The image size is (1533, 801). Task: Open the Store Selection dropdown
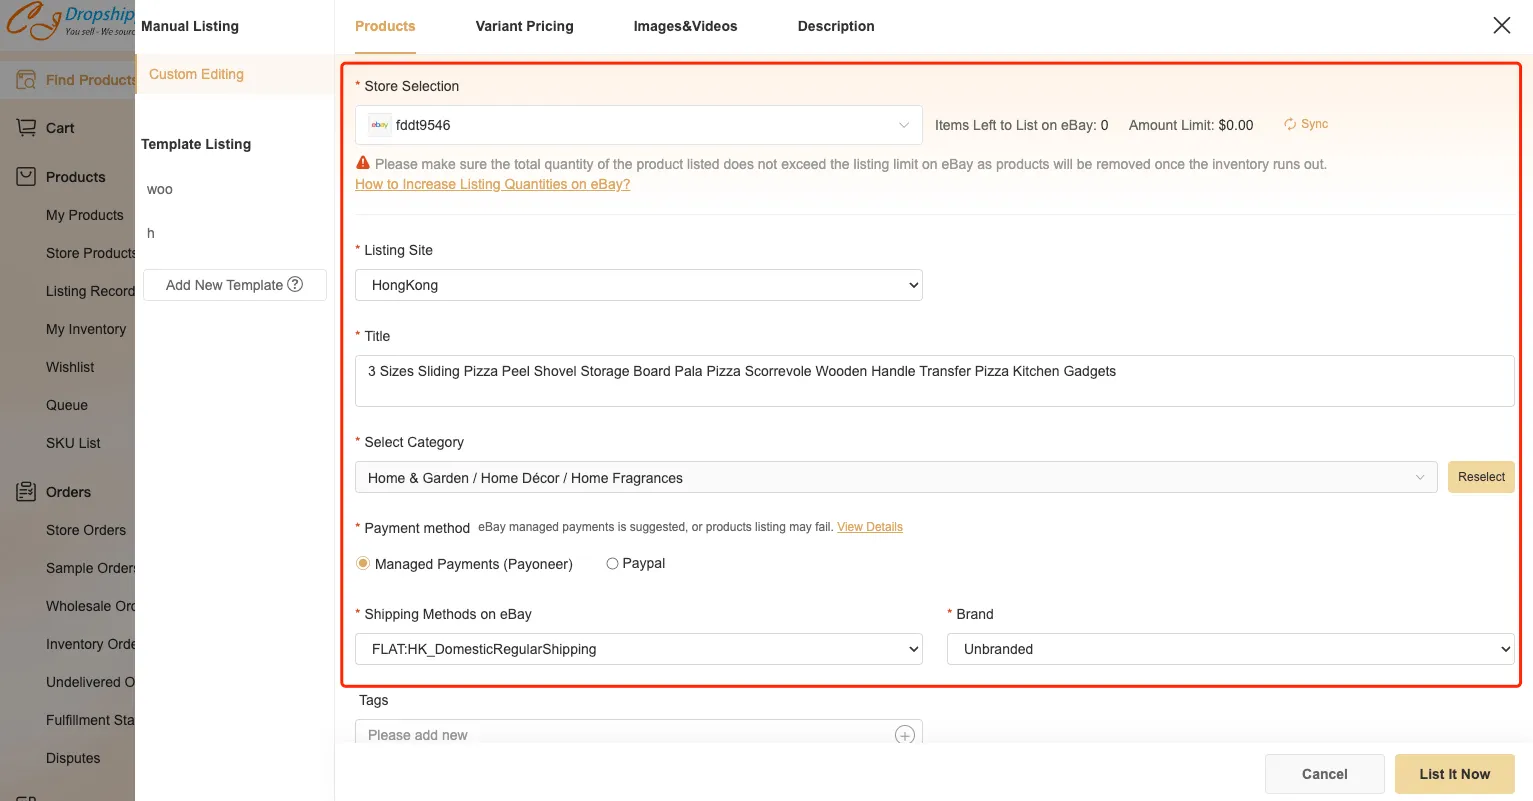[638, 125]
